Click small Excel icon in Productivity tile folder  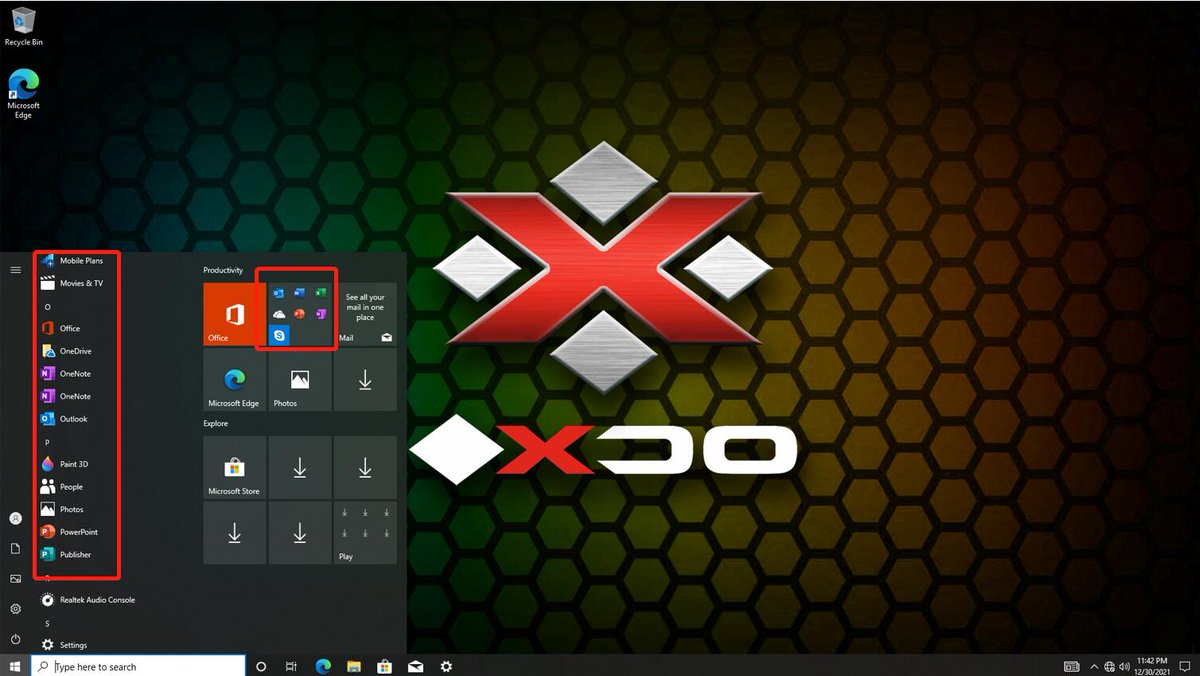[321, 292]
